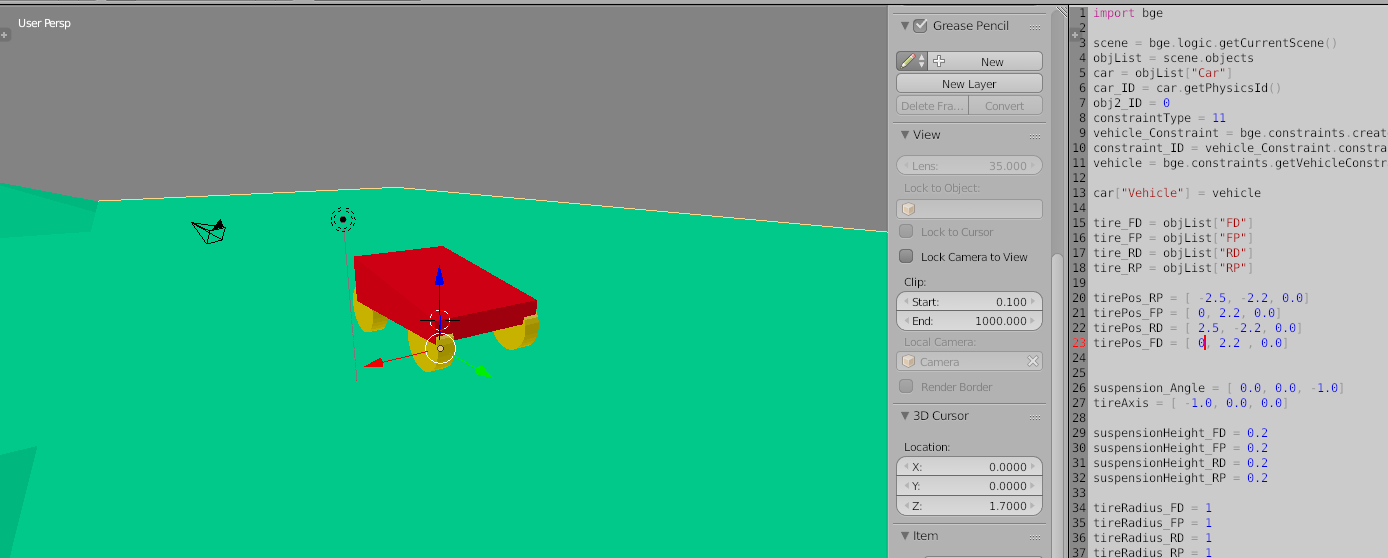This screenshot has width=1388, height=558.
Task: Grab the Item panel drag grip
Action: coord(1034,536)
